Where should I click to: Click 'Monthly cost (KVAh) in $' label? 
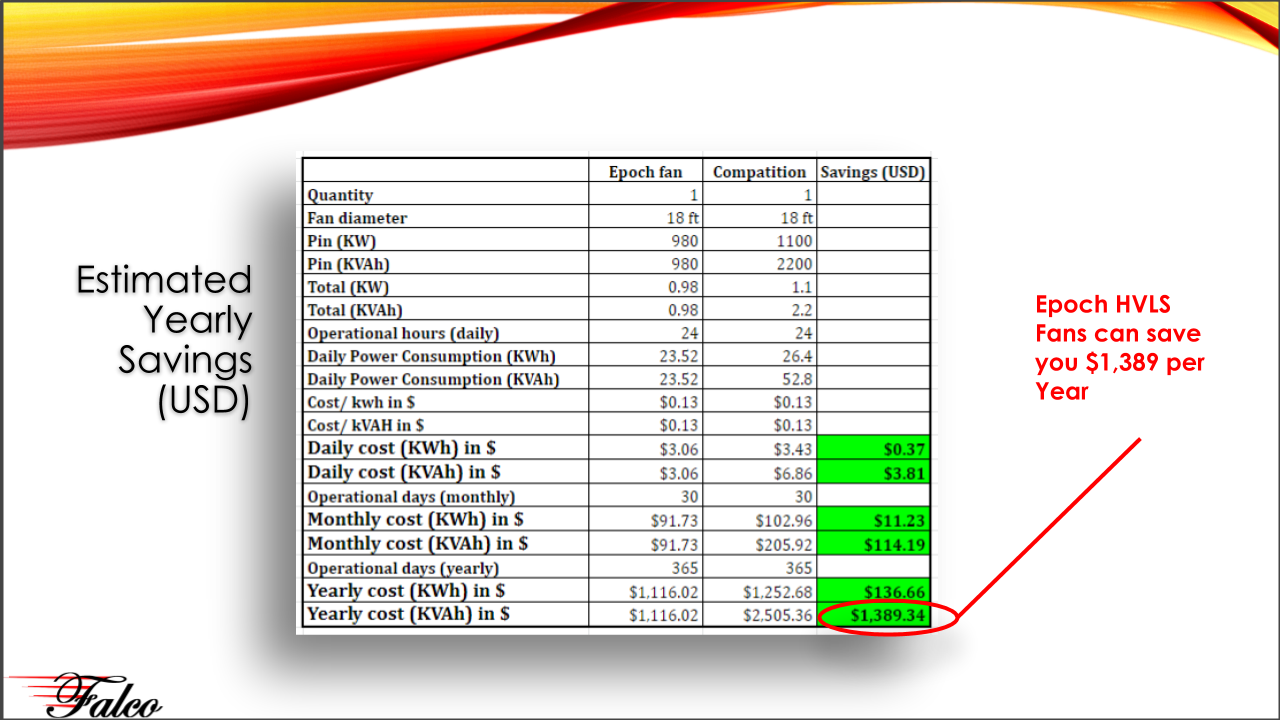[x=418, y=543]
